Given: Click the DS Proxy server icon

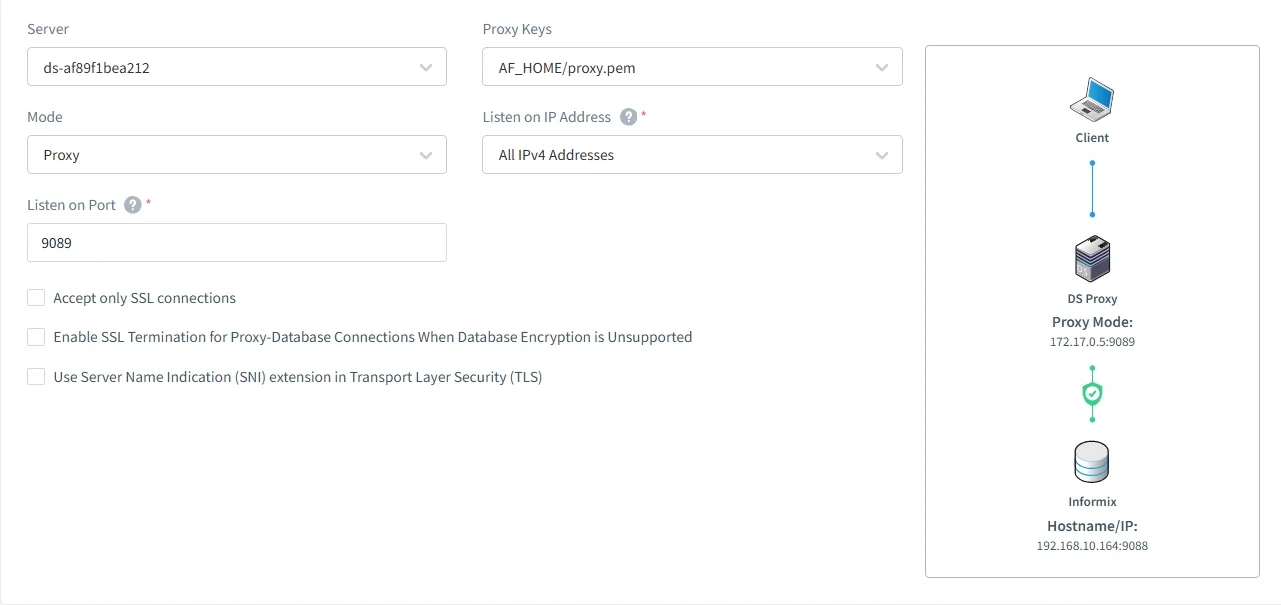Looking at the screenshot, I should [1091, 259].
